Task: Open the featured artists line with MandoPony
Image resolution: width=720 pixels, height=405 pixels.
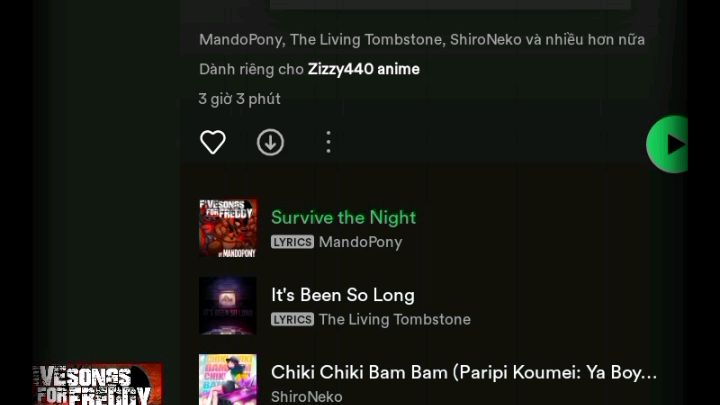Action: click(x=422, y=40)
